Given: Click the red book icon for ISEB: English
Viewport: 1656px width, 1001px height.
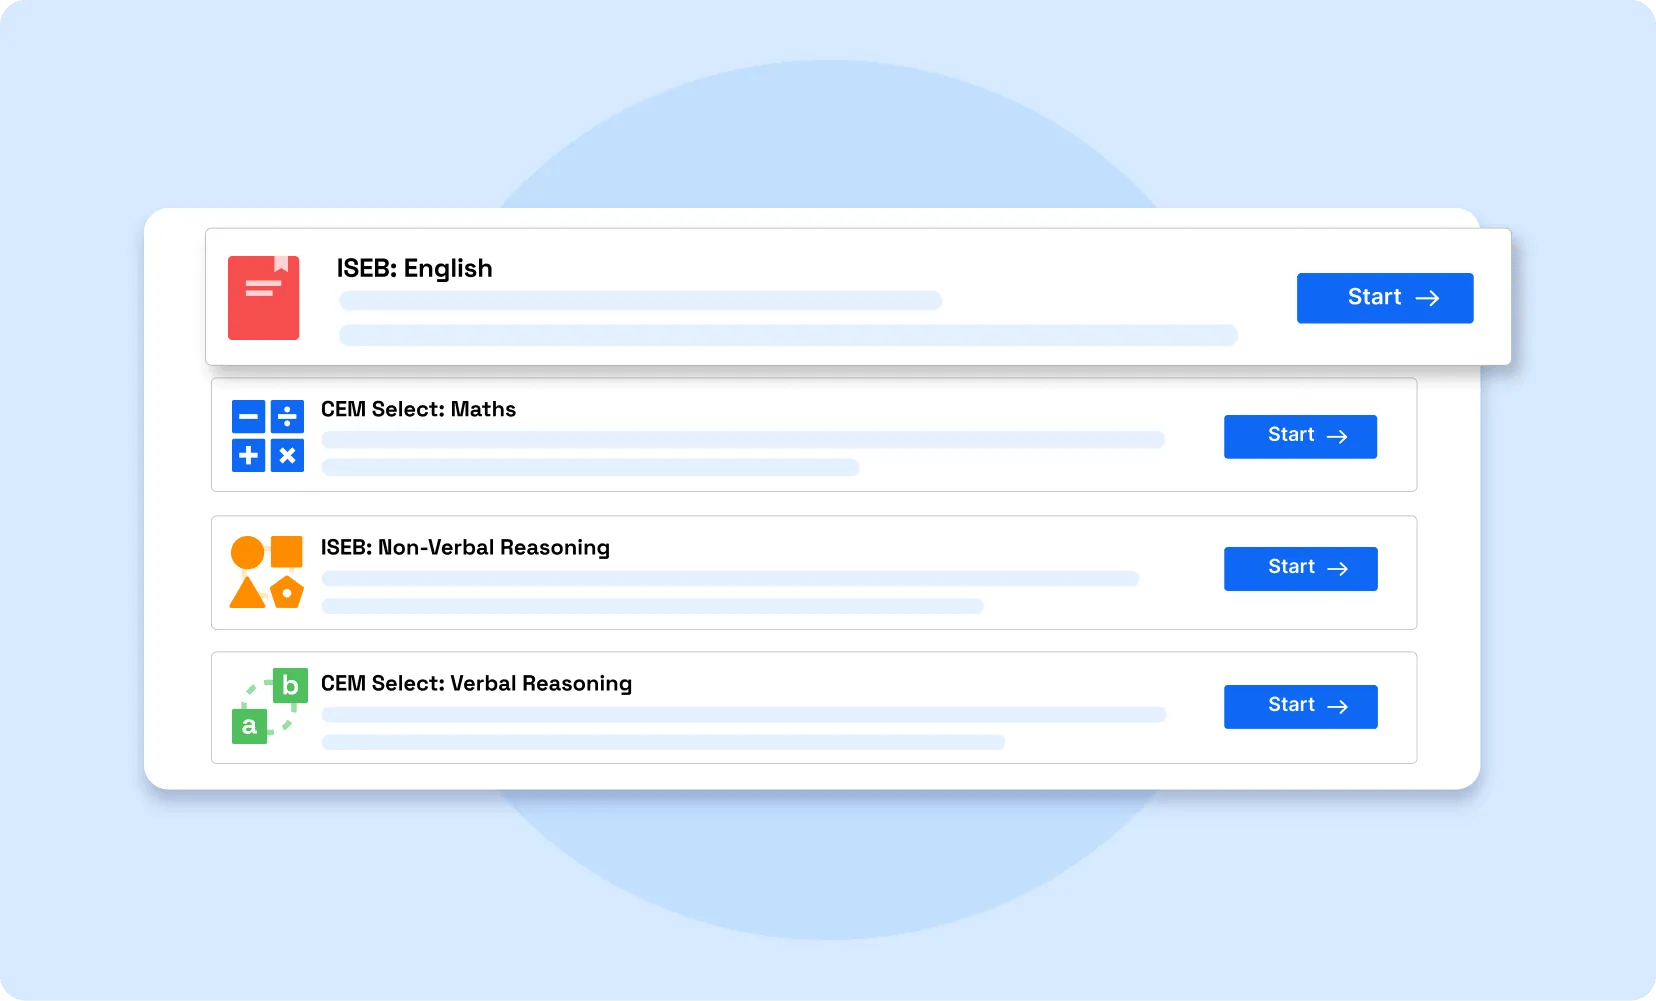Looking at the screenshot, I should [263, 298].
